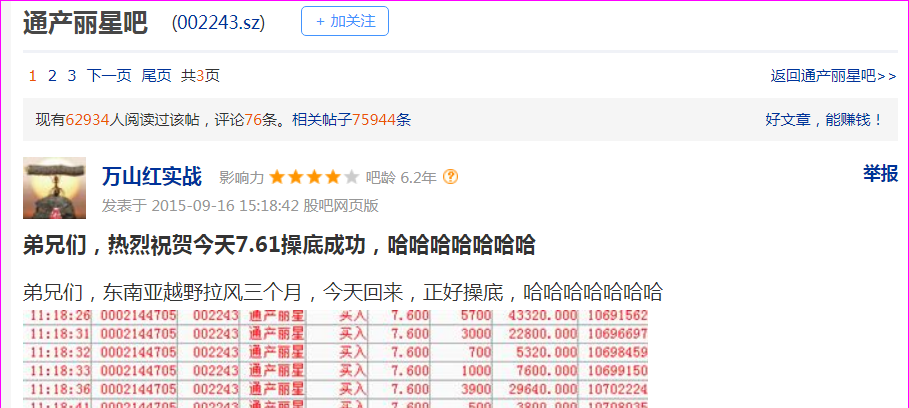
Task: Click stock code (002243.sz)
Action: click(x=218, y=23)
